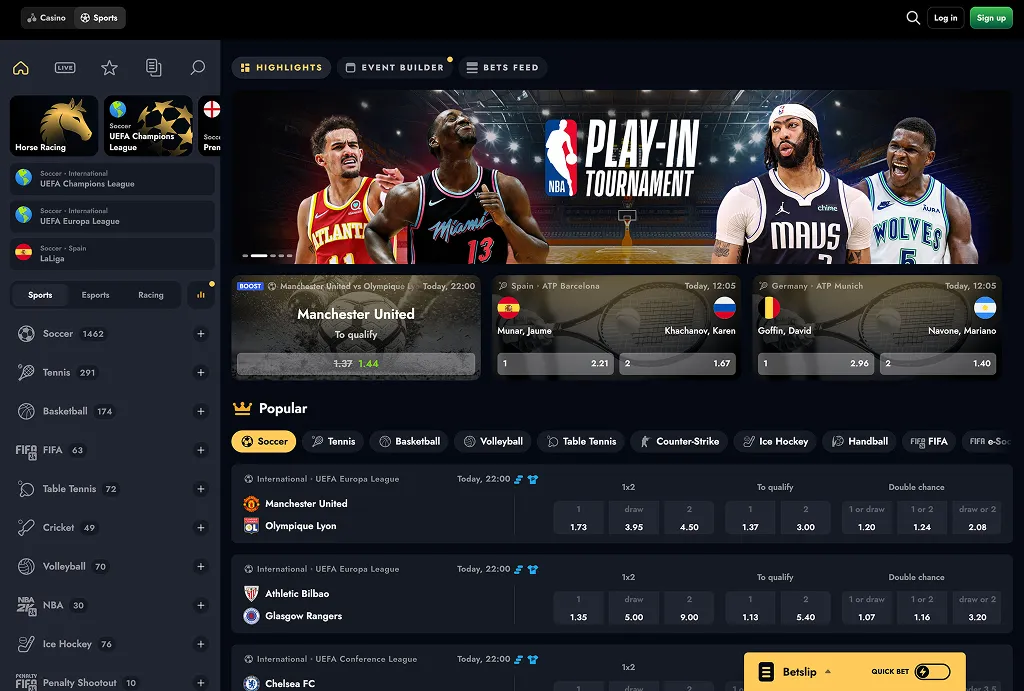Image resolution: width=1024 pixels, height=691 pixels.
Task: Select the Basketball filter in Popular
Action: click(409, 441)
